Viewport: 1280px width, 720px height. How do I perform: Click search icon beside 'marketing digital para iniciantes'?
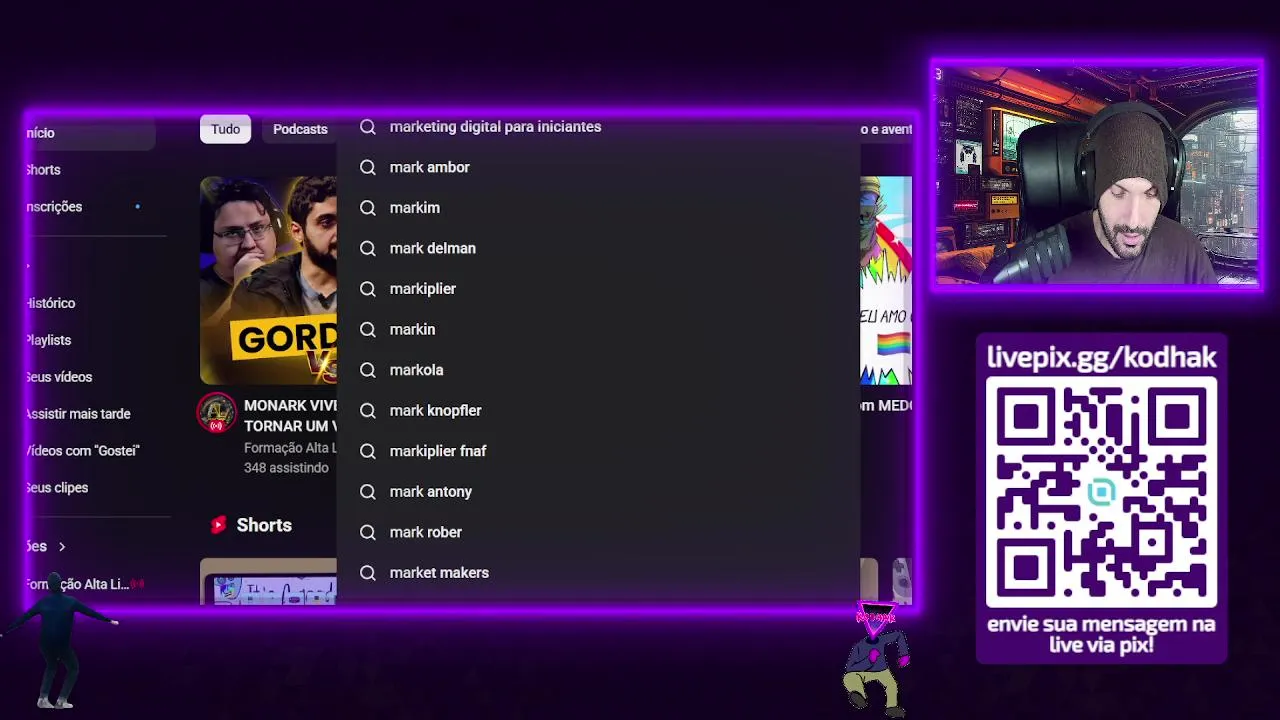tap(368, 127)
